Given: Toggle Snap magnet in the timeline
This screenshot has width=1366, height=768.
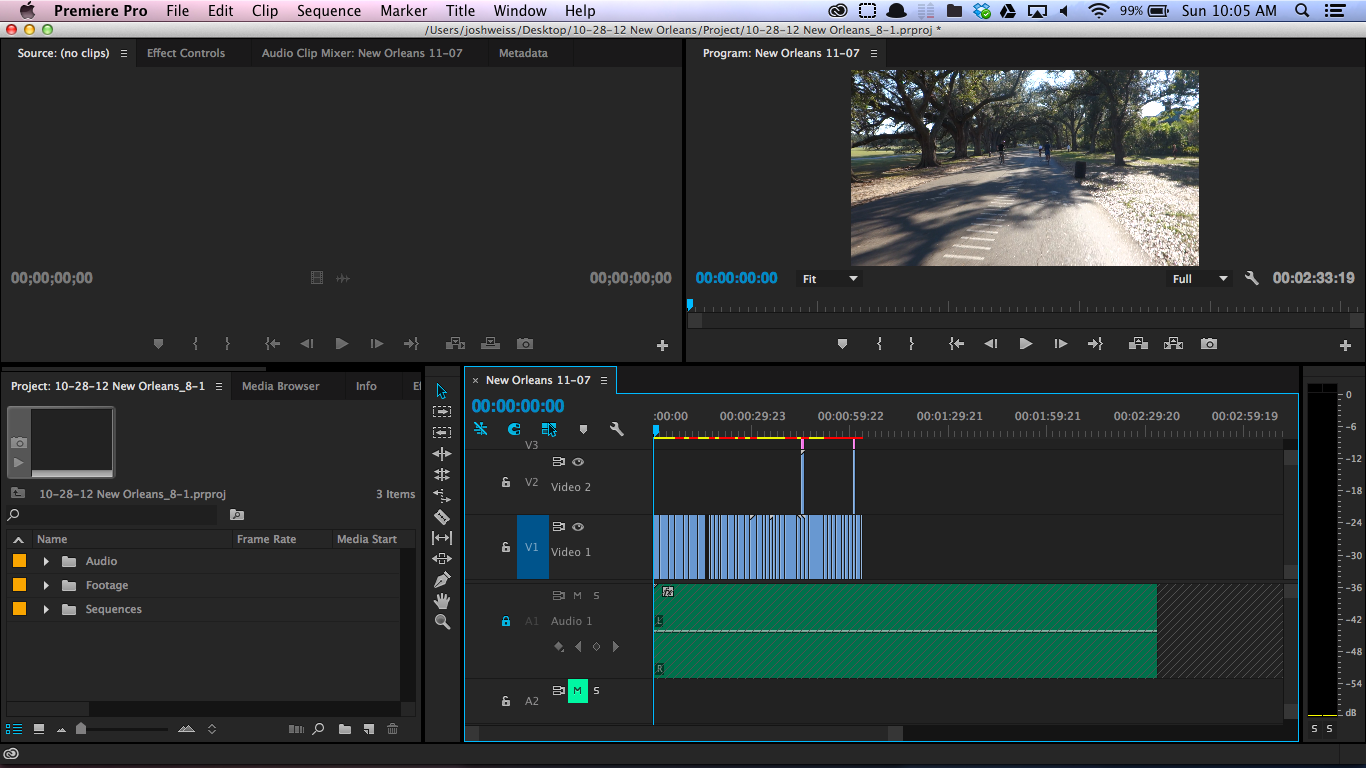Looking at the screenshot, I should 514,429.
